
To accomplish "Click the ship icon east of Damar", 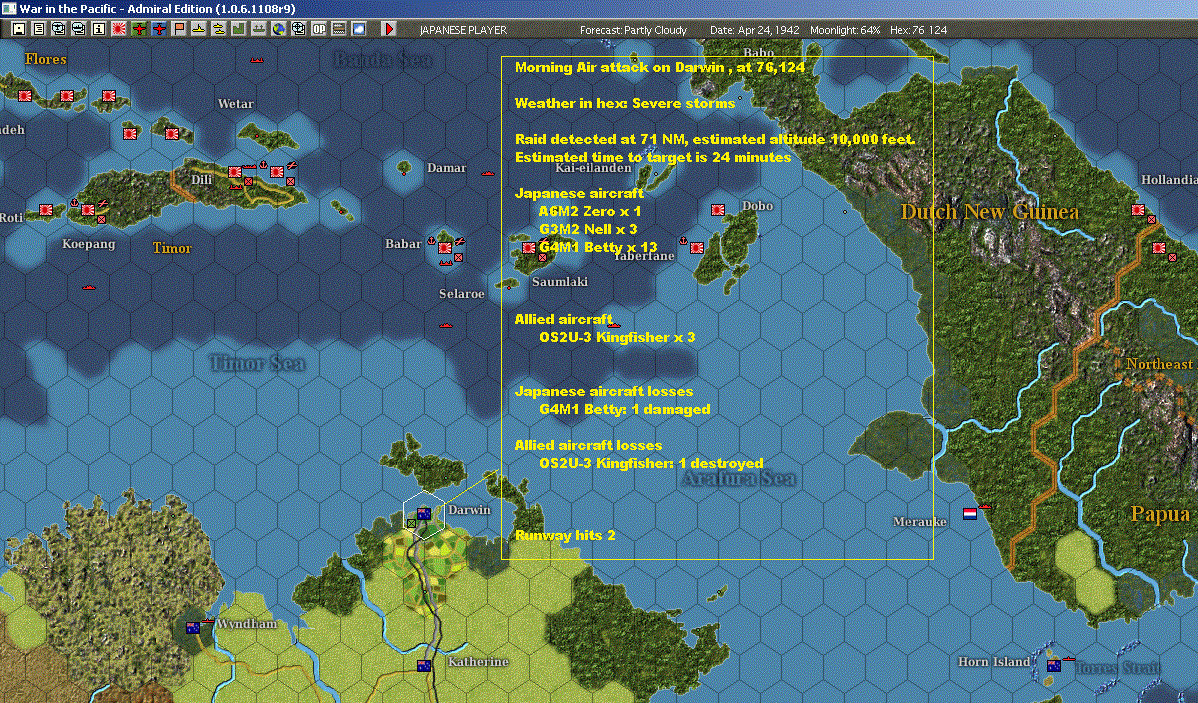I will pos(487,173).
